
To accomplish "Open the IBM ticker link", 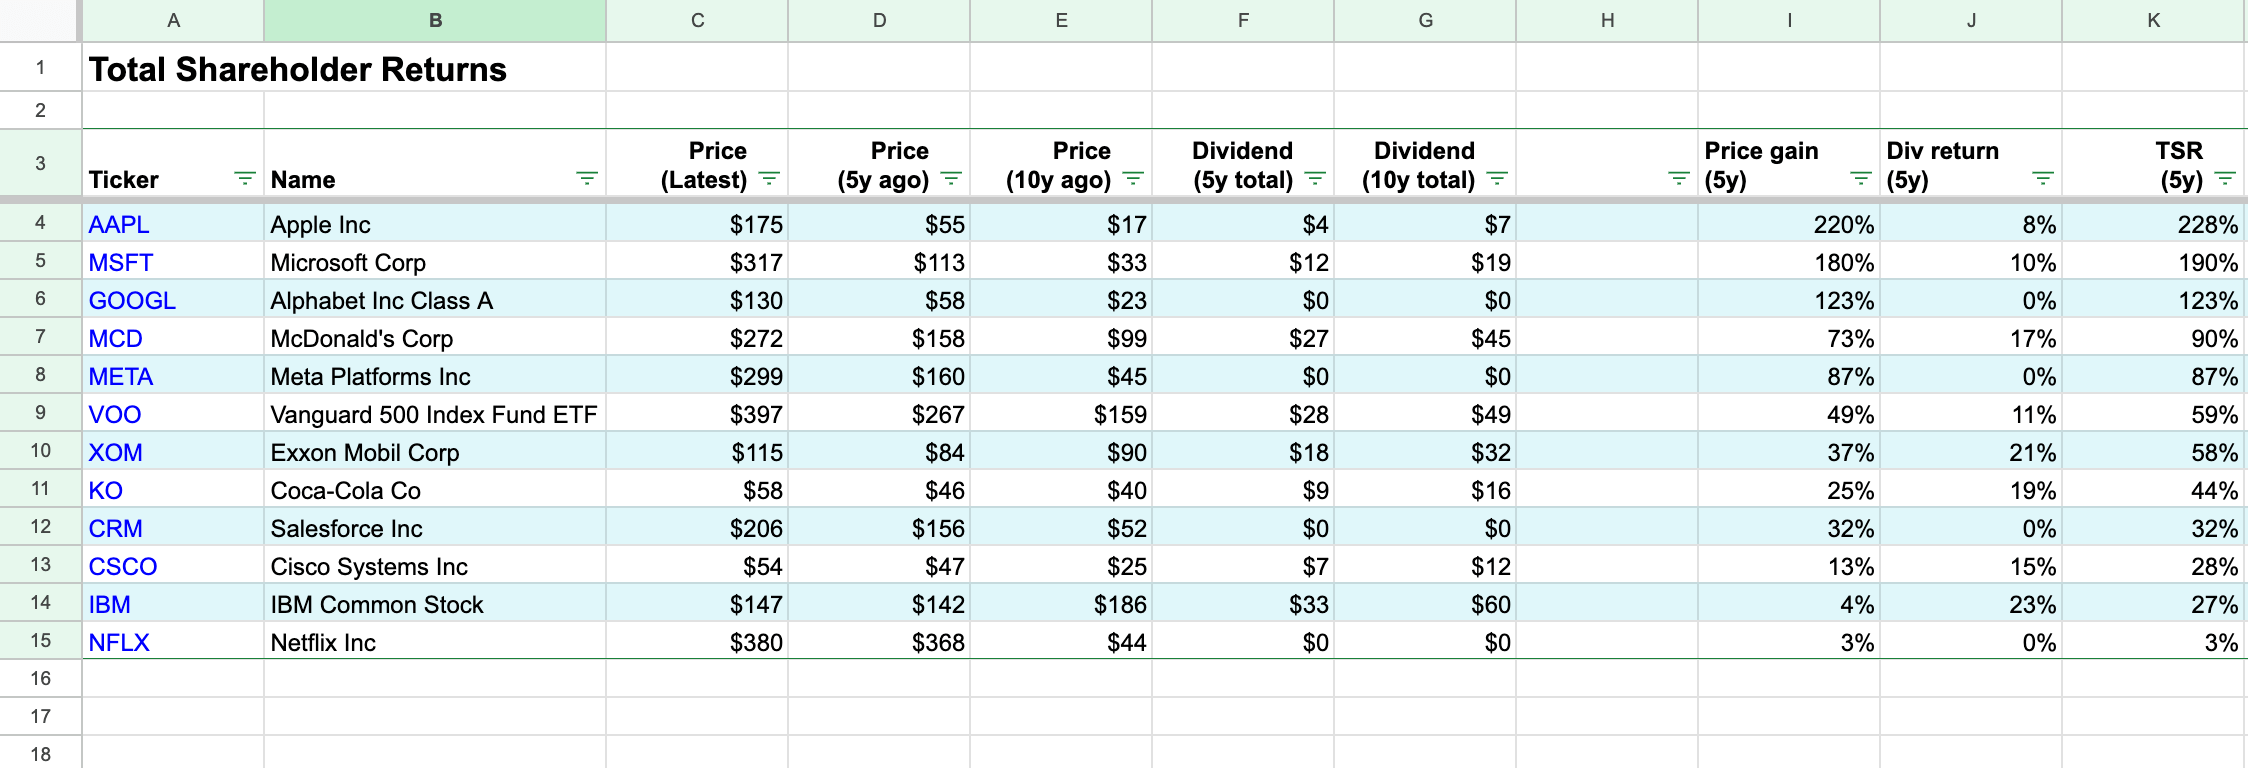I will tap(109, 605).
